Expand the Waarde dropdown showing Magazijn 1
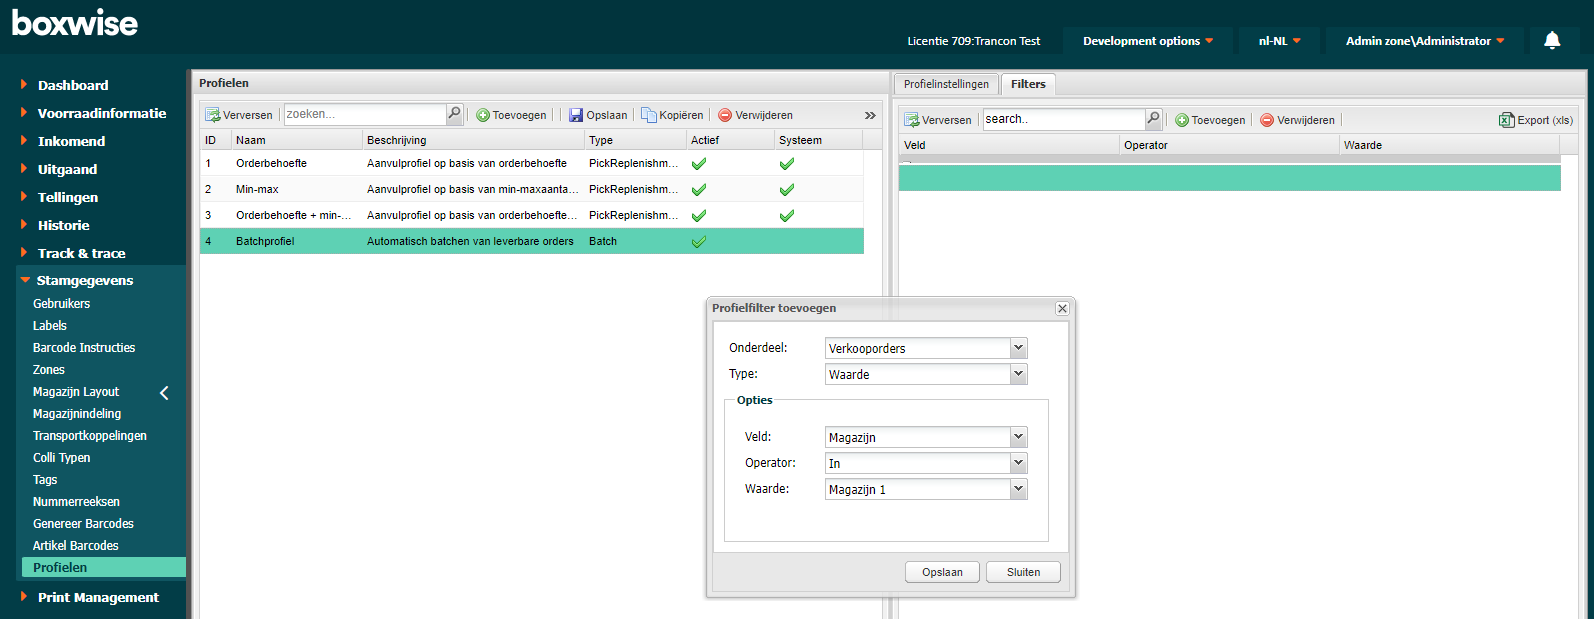This screenshot has width=1594, height=619. click(x=1018, y=489)
